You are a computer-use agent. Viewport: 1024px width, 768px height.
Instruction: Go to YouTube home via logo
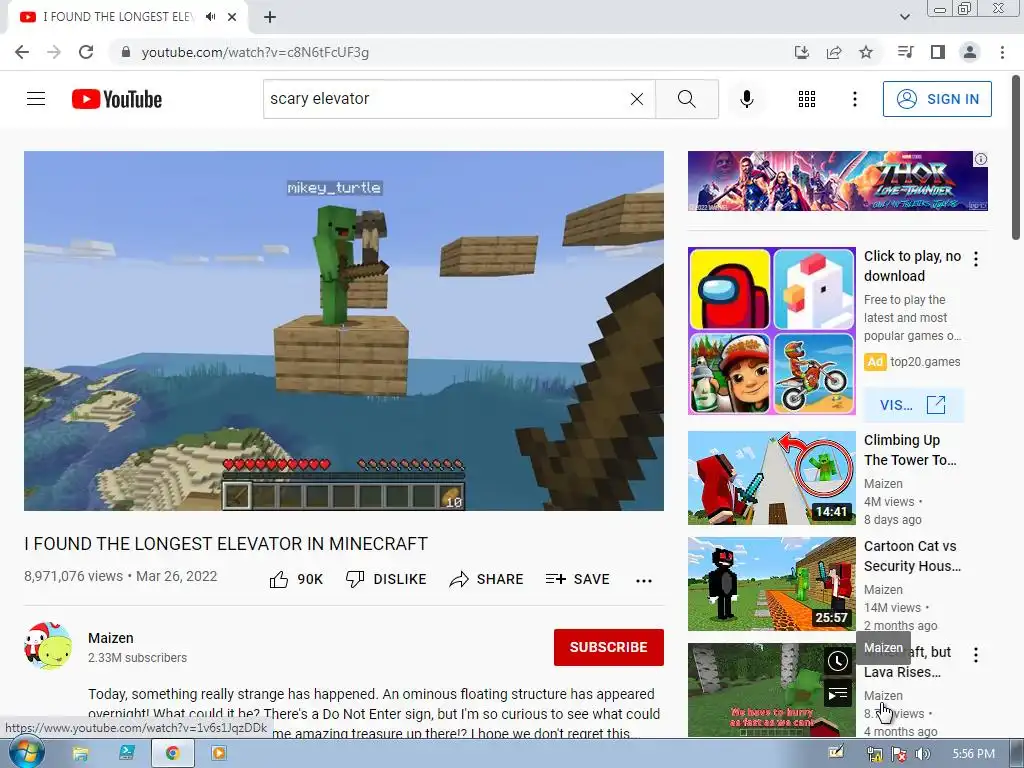117,99
